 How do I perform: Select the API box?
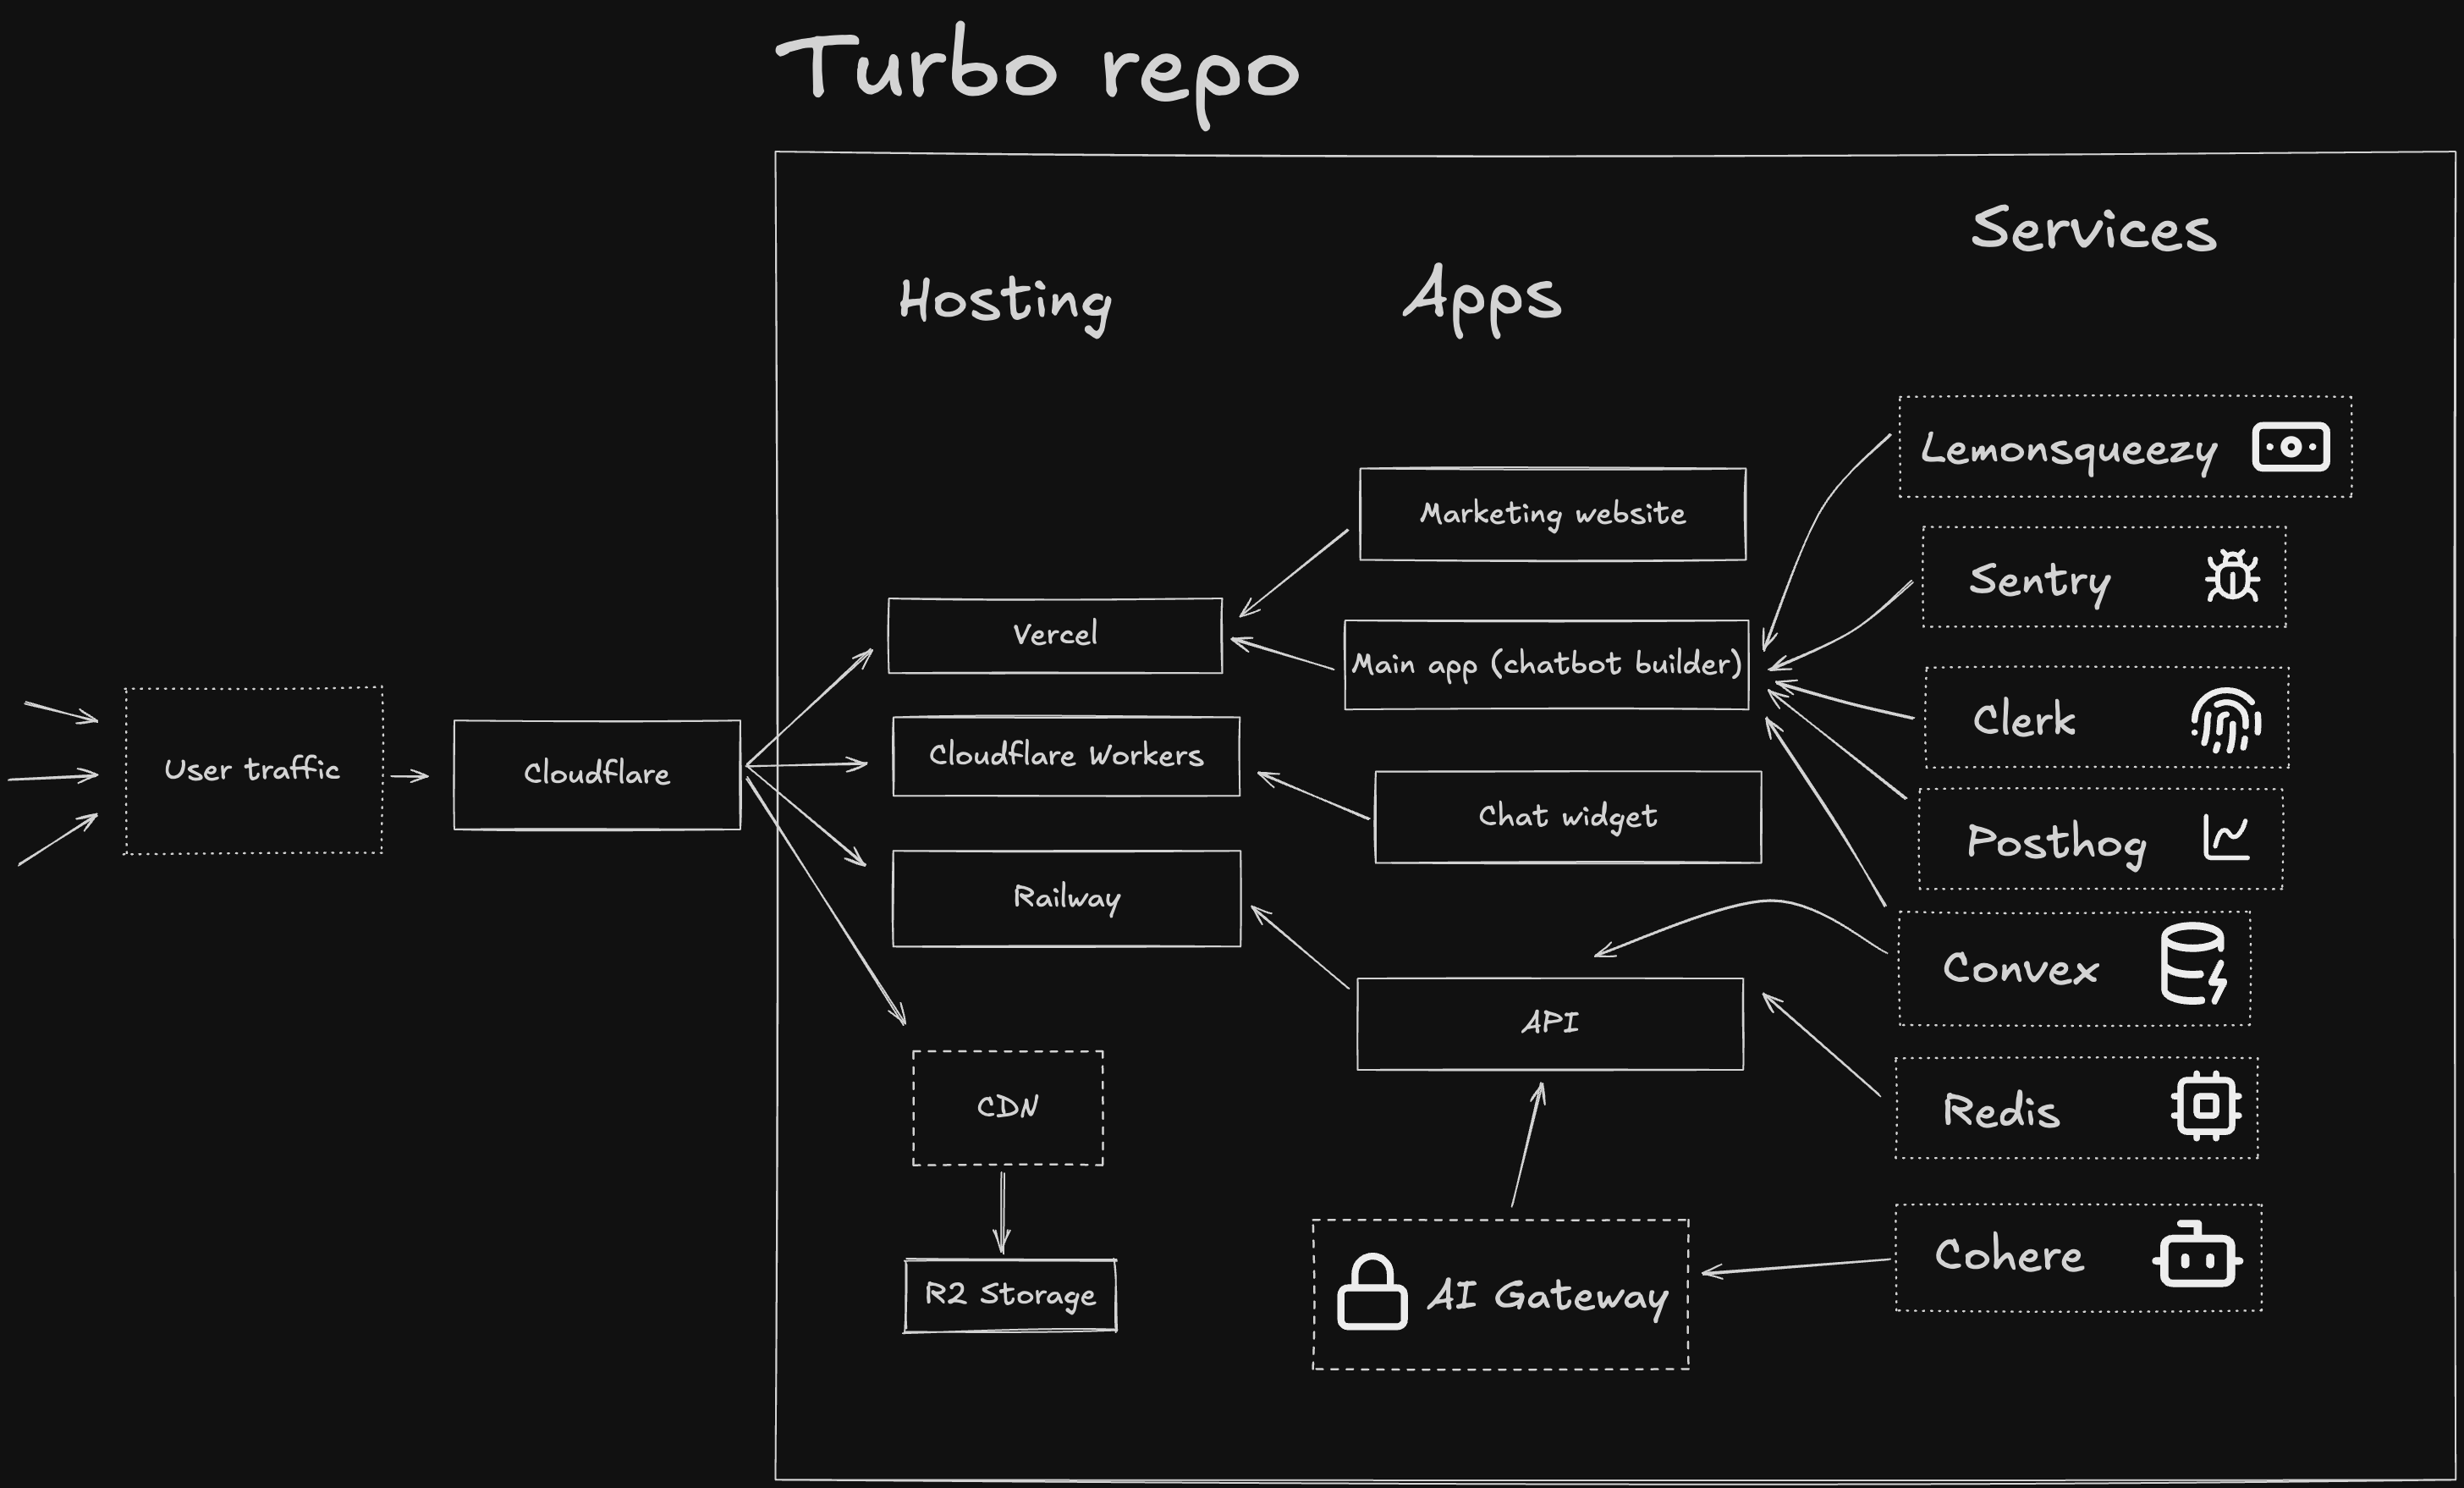coord(1550,1023)
